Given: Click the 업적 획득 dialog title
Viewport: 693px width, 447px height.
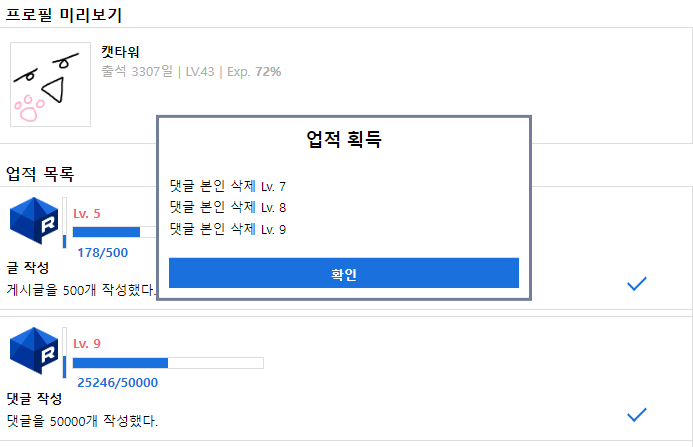Looking at the screenshot, I should pos(343,141).
